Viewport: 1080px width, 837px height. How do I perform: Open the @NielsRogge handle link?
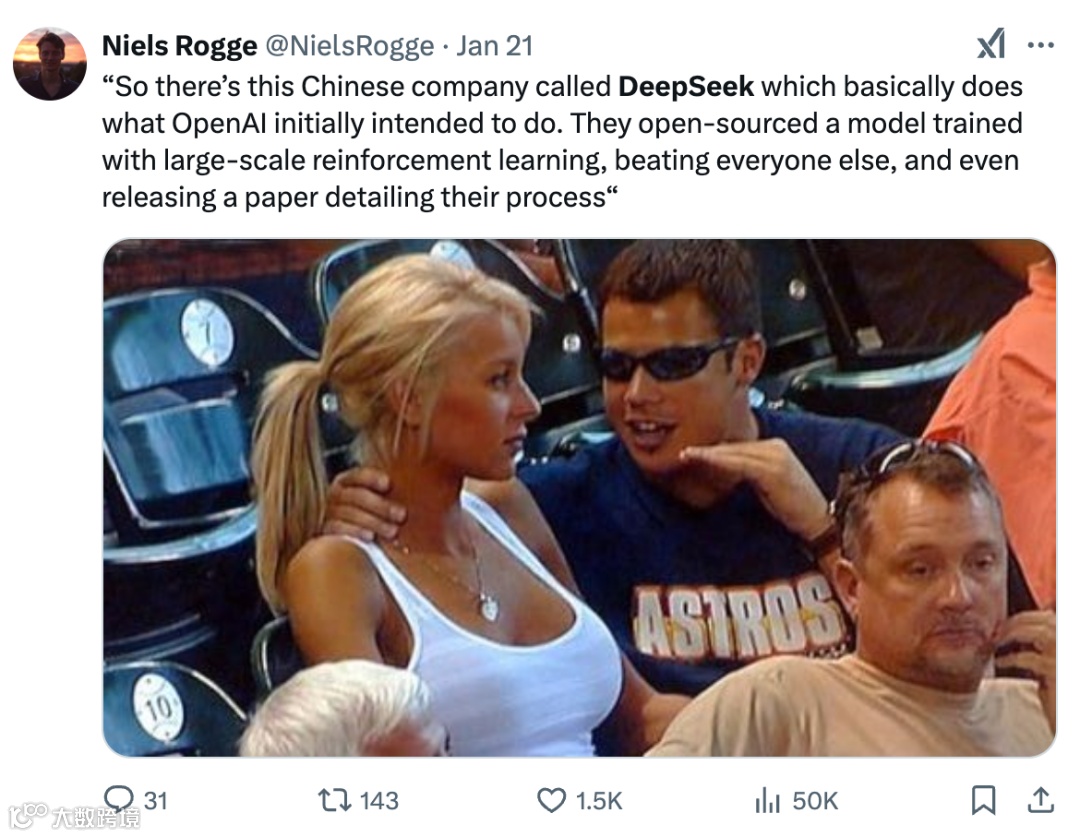pyautogui.click(x=350, y=46)
